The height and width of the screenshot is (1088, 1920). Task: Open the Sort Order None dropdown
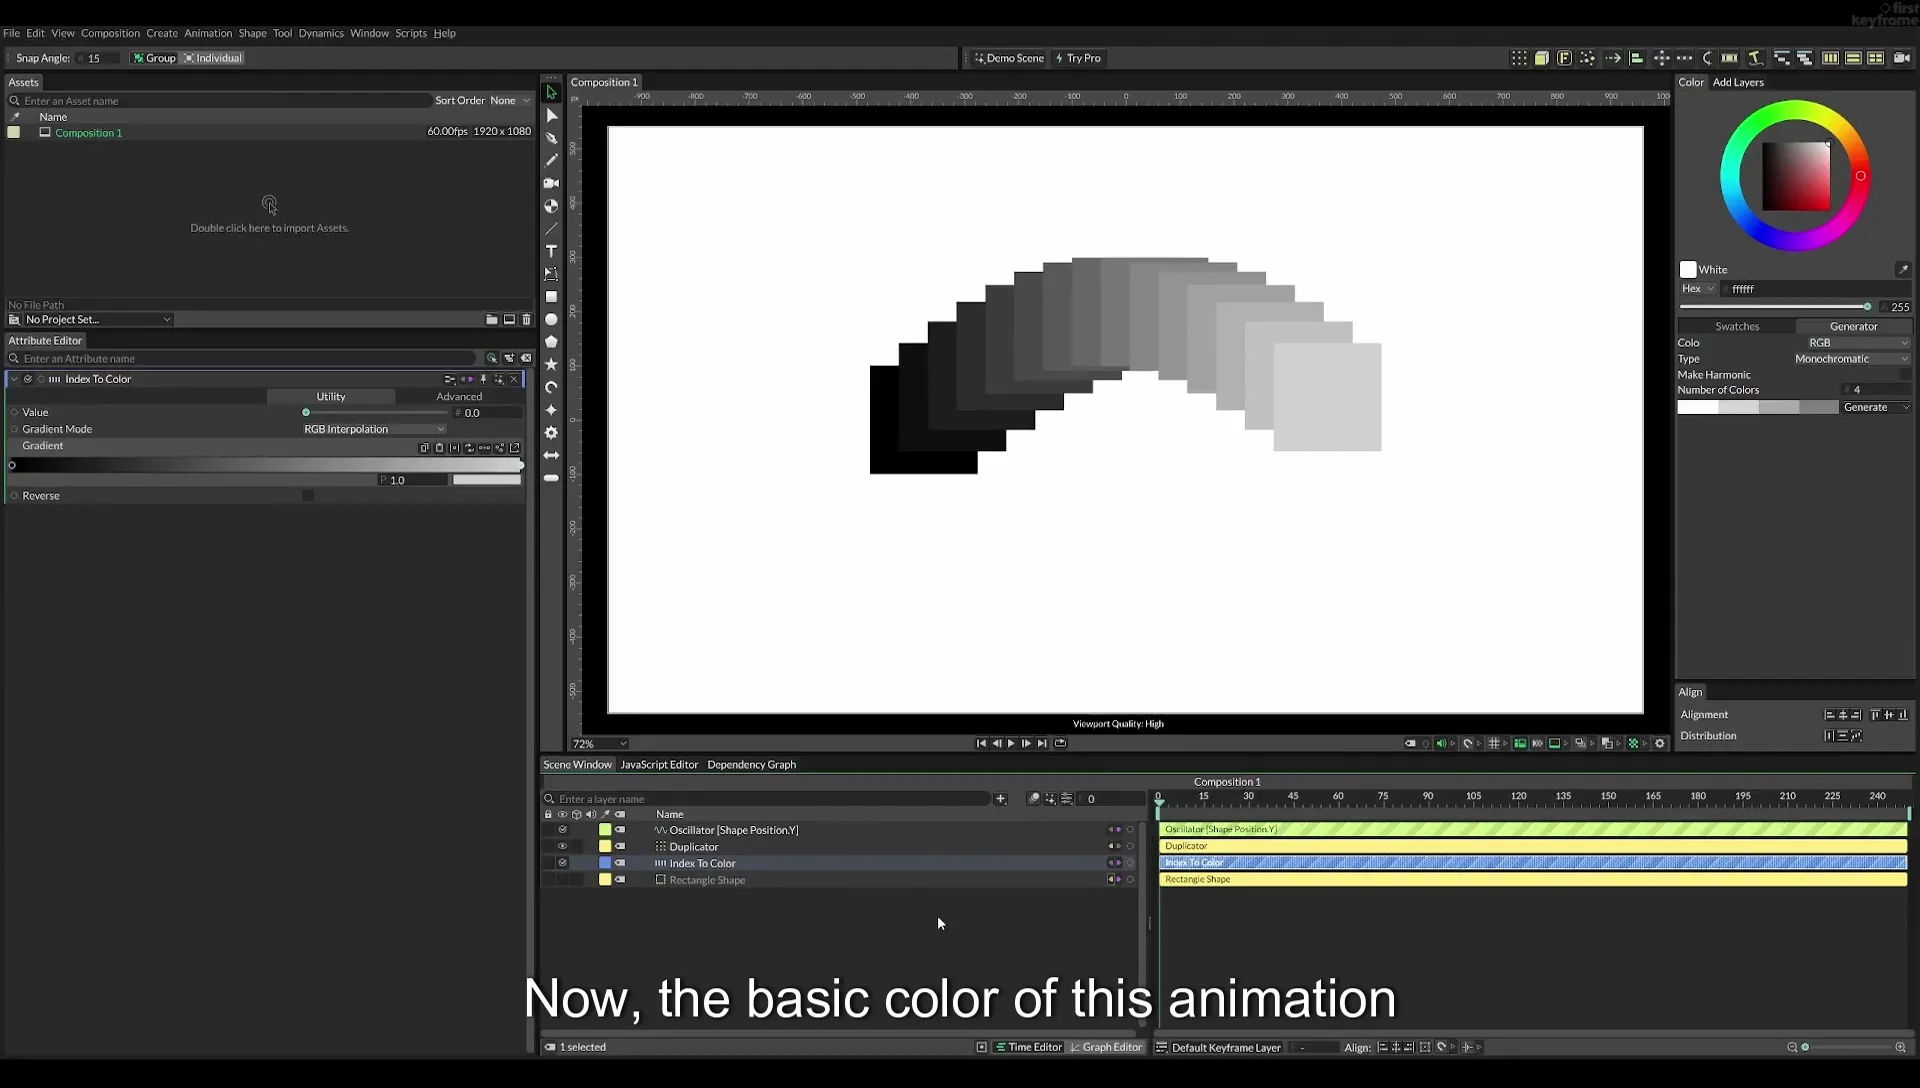click(510, 100)
